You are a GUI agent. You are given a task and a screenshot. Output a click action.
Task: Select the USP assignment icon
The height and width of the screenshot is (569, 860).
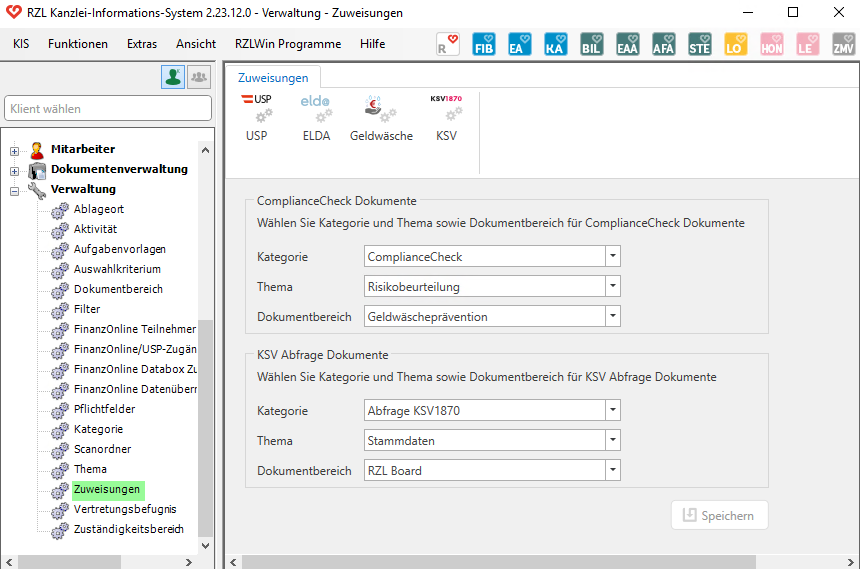click(257, 117)
